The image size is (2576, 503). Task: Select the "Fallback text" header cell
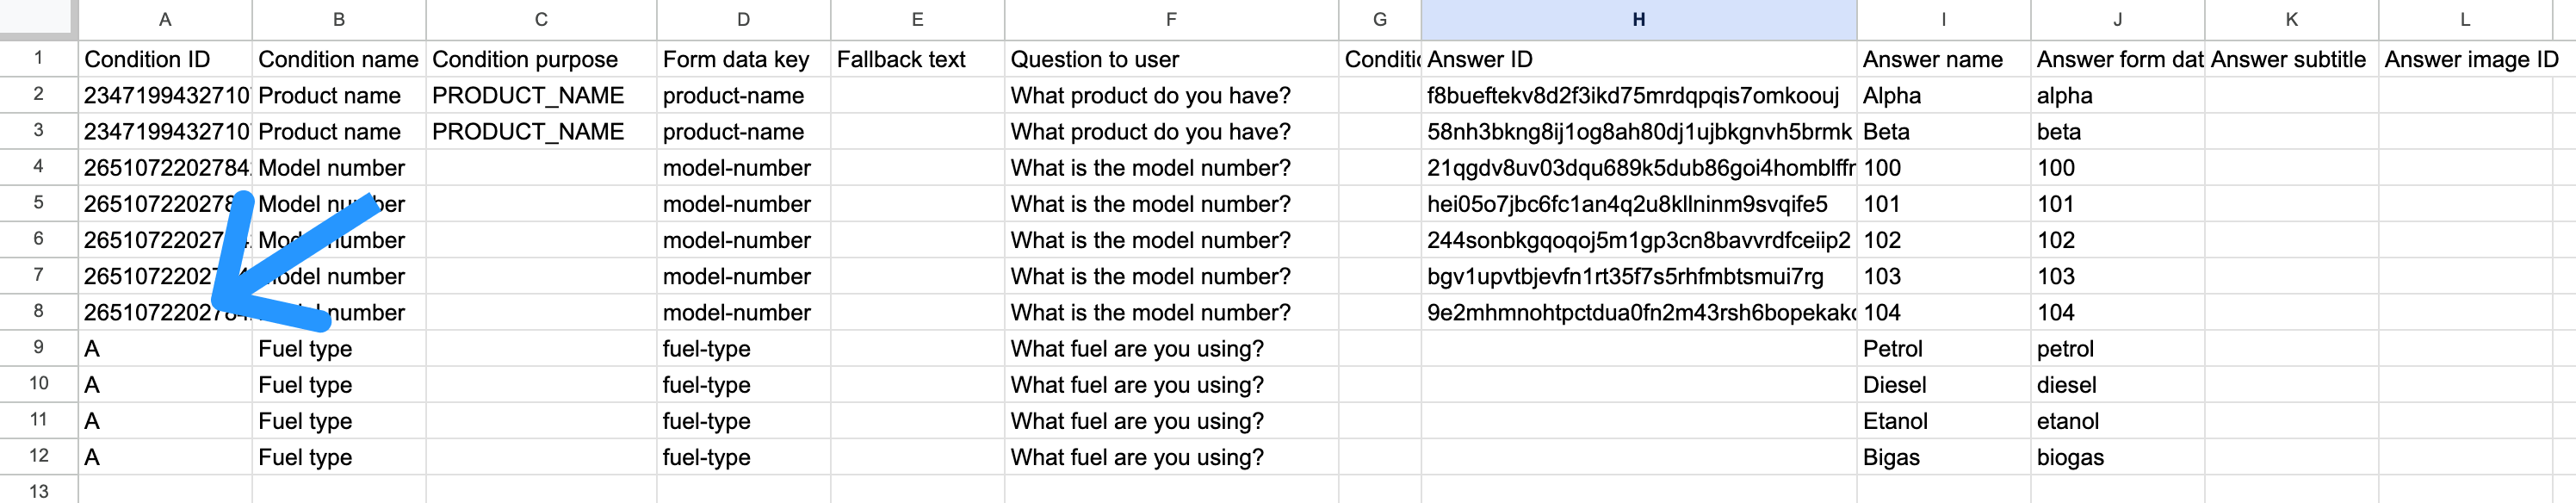click(901, 59)
